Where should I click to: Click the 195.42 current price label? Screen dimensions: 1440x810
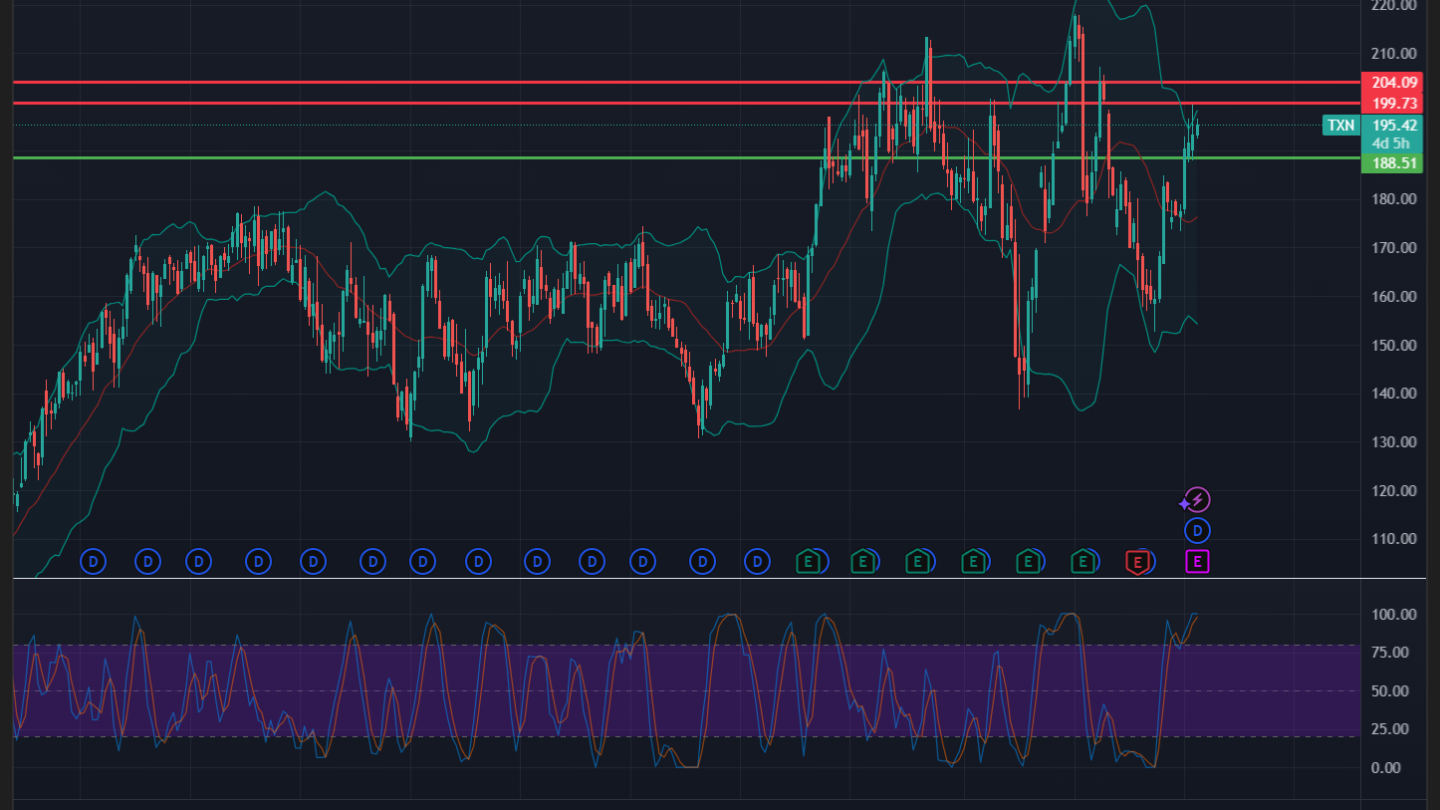pyautogui.click(x=1394, y=125)
